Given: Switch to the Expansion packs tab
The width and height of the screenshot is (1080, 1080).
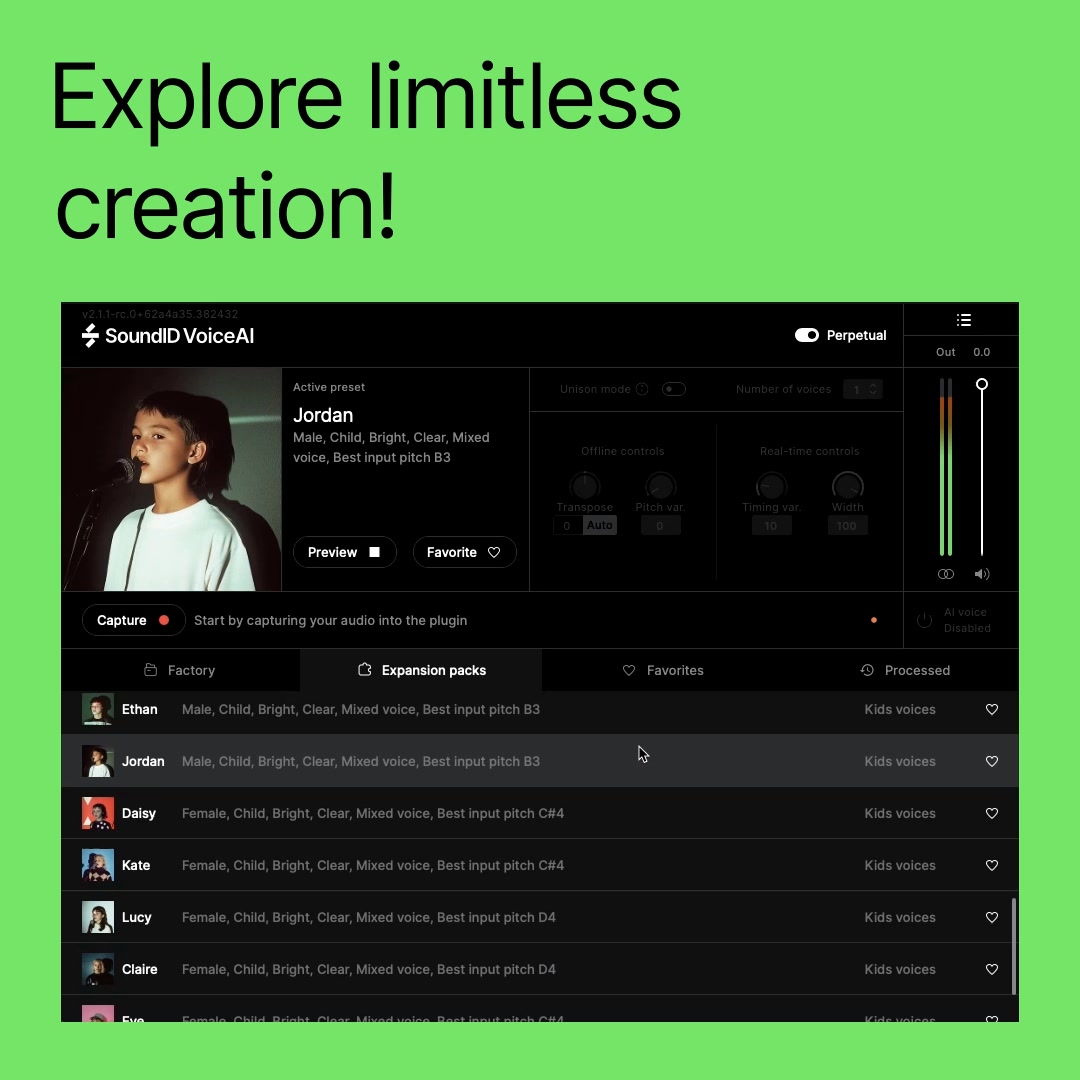Looking at the screenshot, I should click(421, 670).
